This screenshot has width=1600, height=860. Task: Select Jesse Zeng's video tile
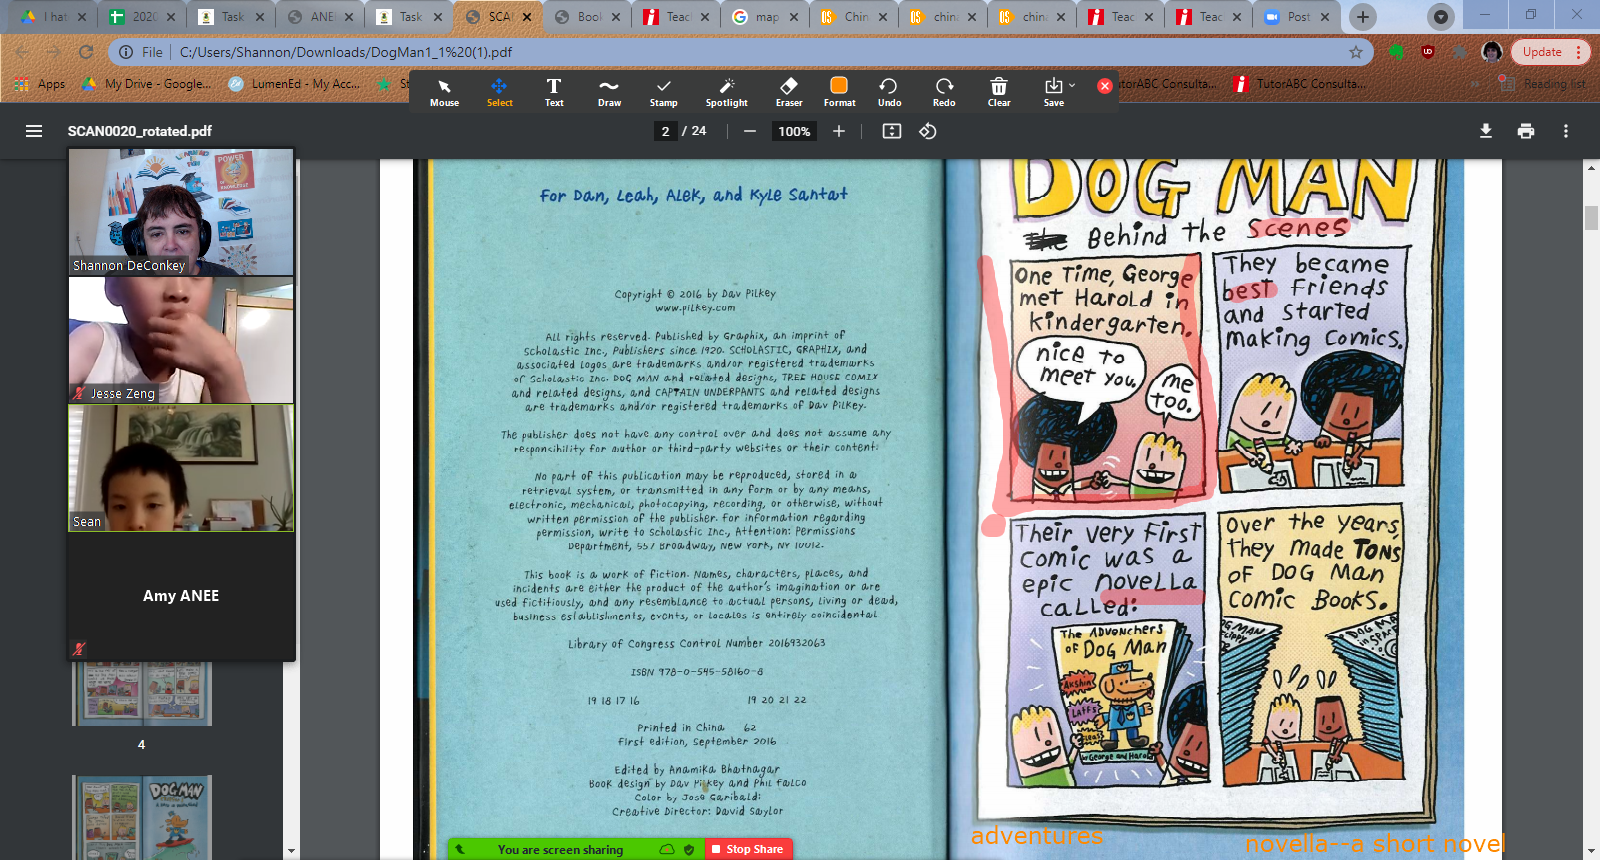pyautogui.click(x=181, y=340)
